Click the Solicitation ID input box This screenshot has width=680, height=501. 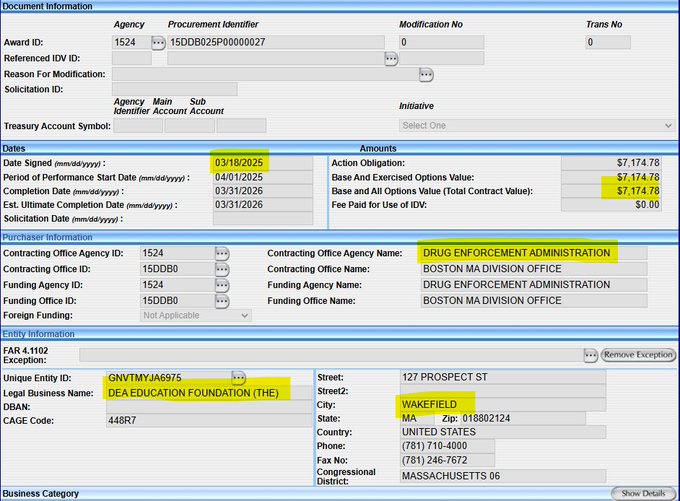point(174,90)
